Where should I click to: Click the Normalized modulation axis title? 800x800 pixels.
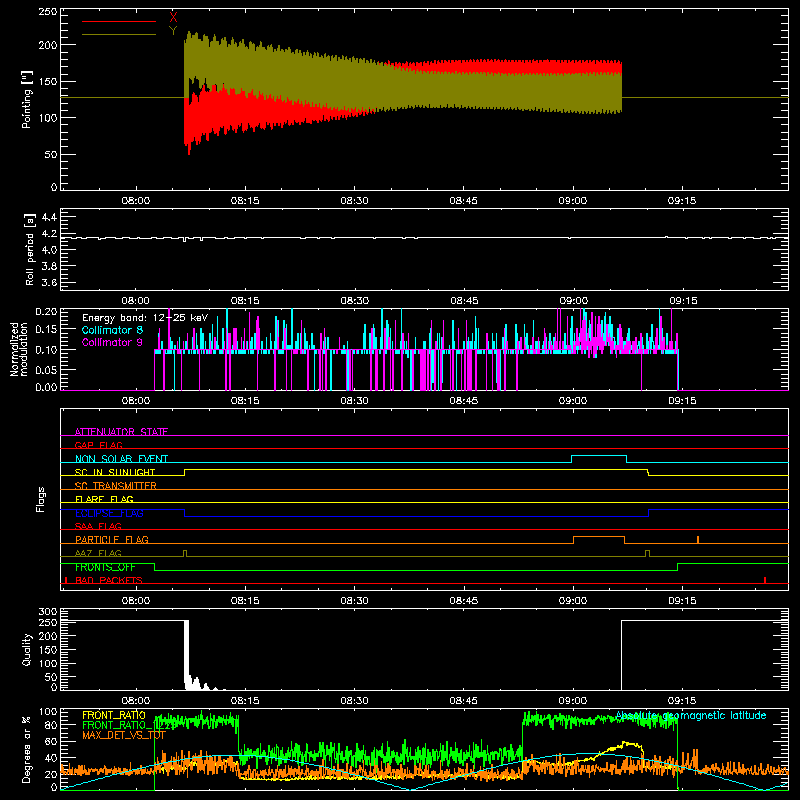pos(18,349)
